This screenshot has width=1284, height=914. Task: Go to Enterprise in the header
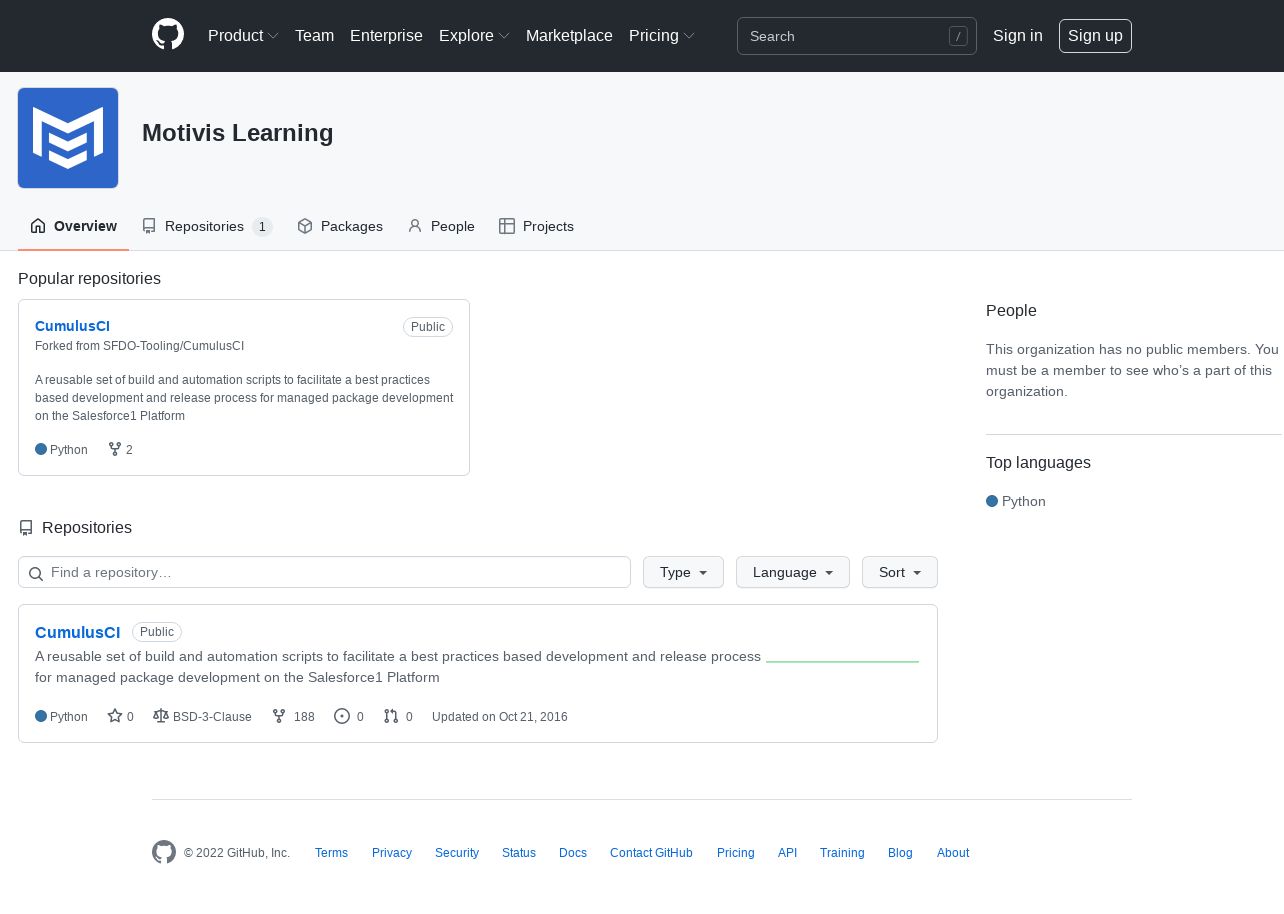[x=386, y=36]
